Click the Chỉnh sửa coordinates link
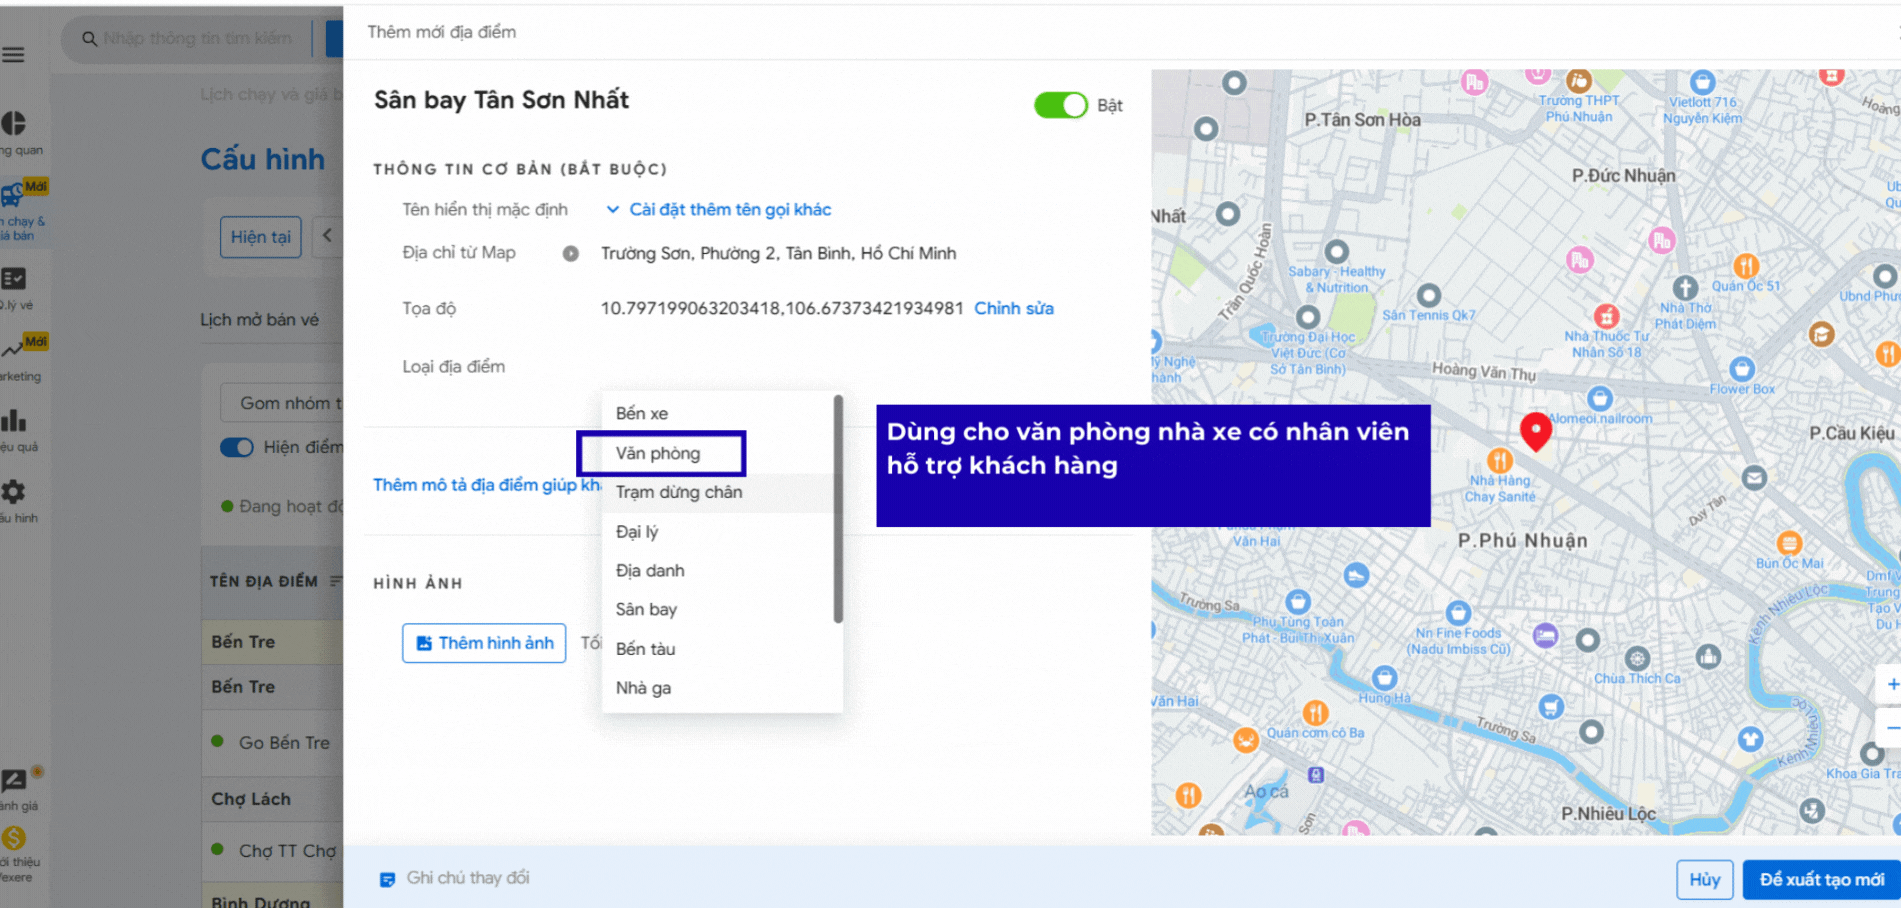The width and height of the screenshot is (1901, 908). (1013, 309)
